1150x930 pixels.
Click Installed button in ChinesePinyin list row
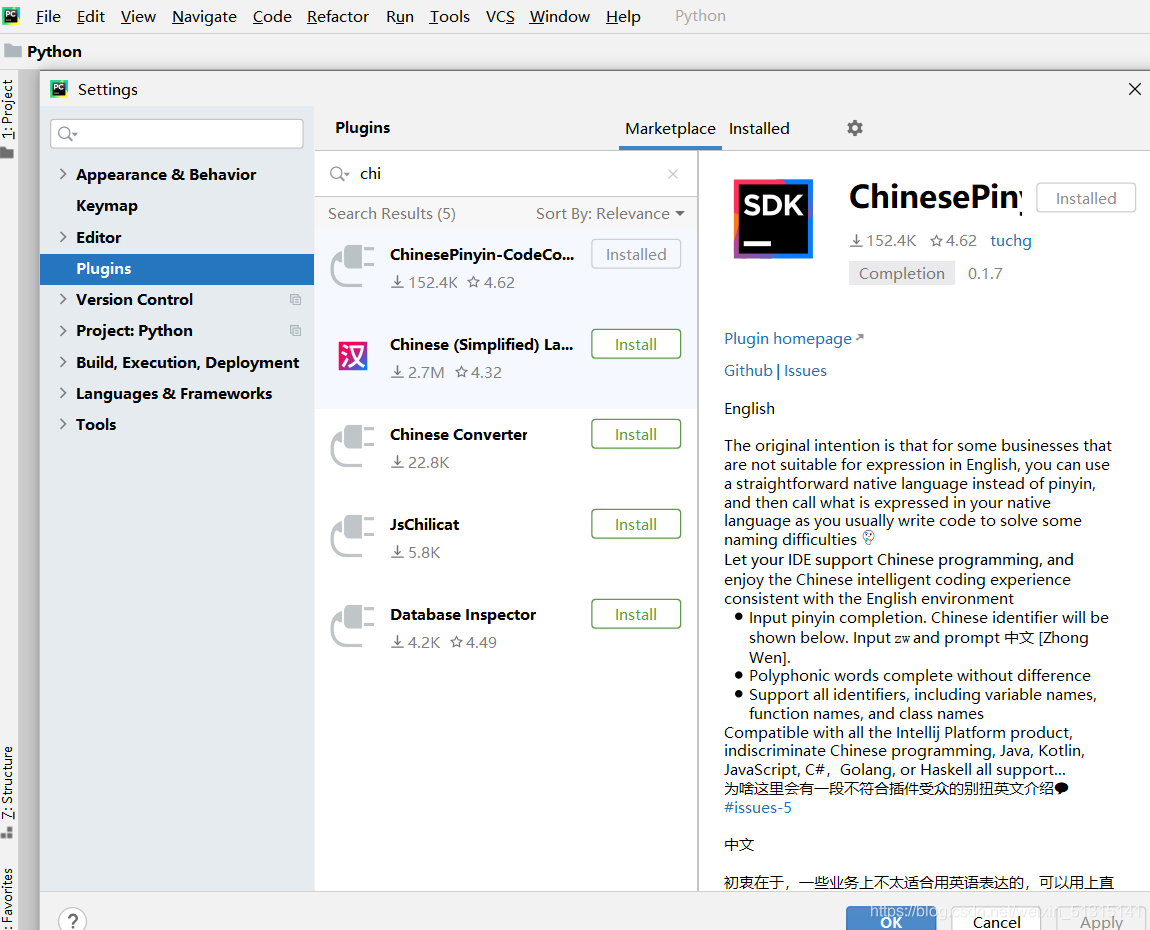636,254
